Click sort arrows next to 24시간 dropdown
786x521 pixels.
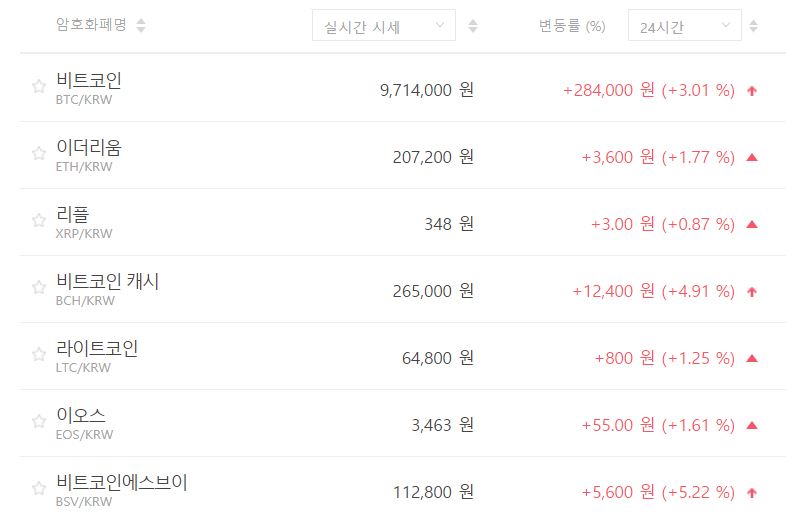pos(754,27)
